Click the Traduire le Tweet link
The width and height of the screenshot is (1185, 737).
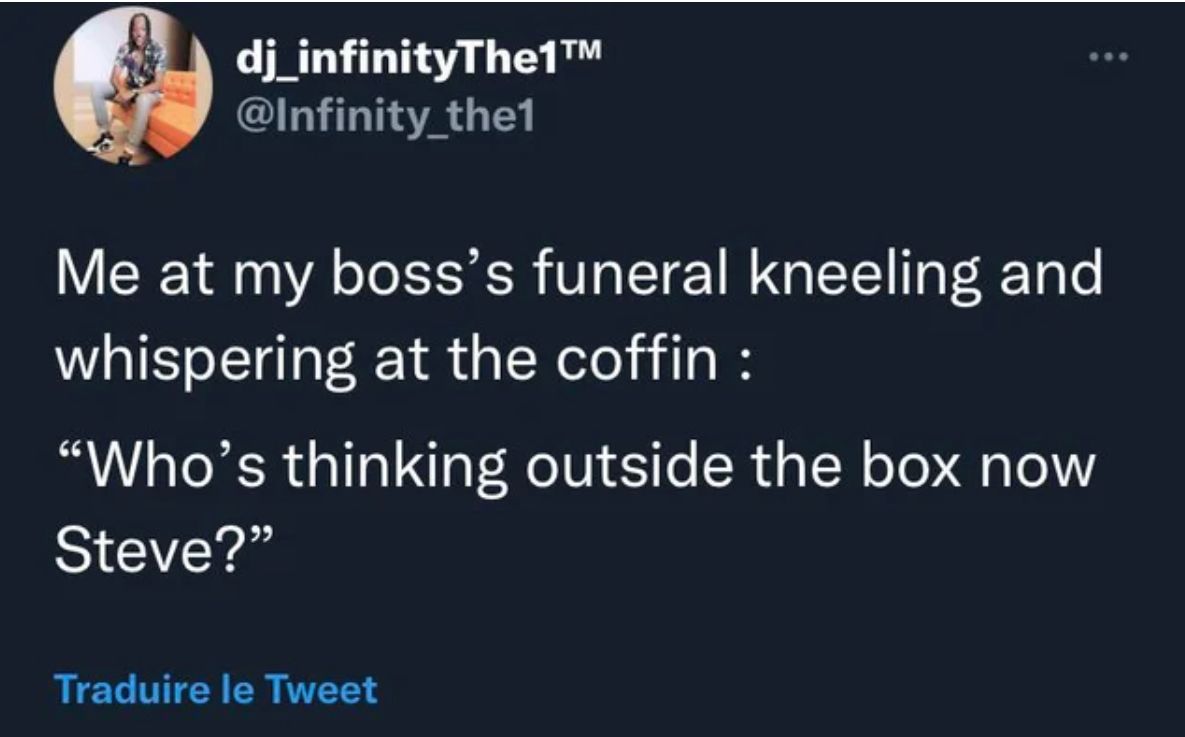(216, 690)
